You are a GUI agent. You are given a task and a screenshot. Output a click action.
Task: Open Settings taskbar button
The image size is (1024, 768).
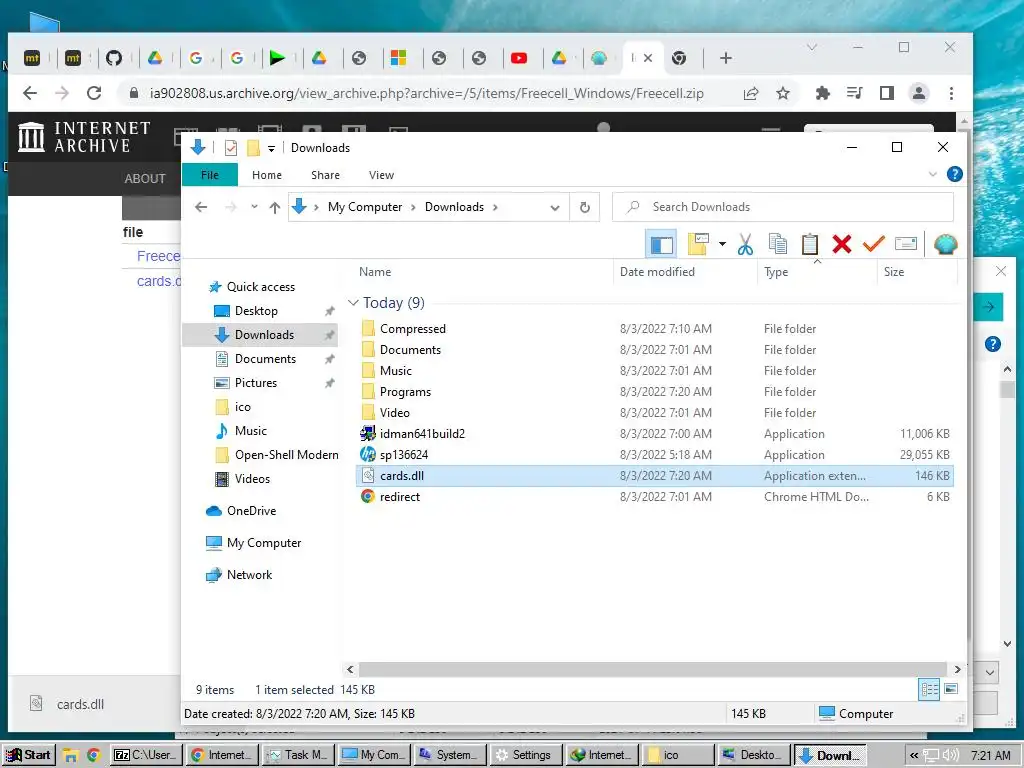(x=525, y=755)
